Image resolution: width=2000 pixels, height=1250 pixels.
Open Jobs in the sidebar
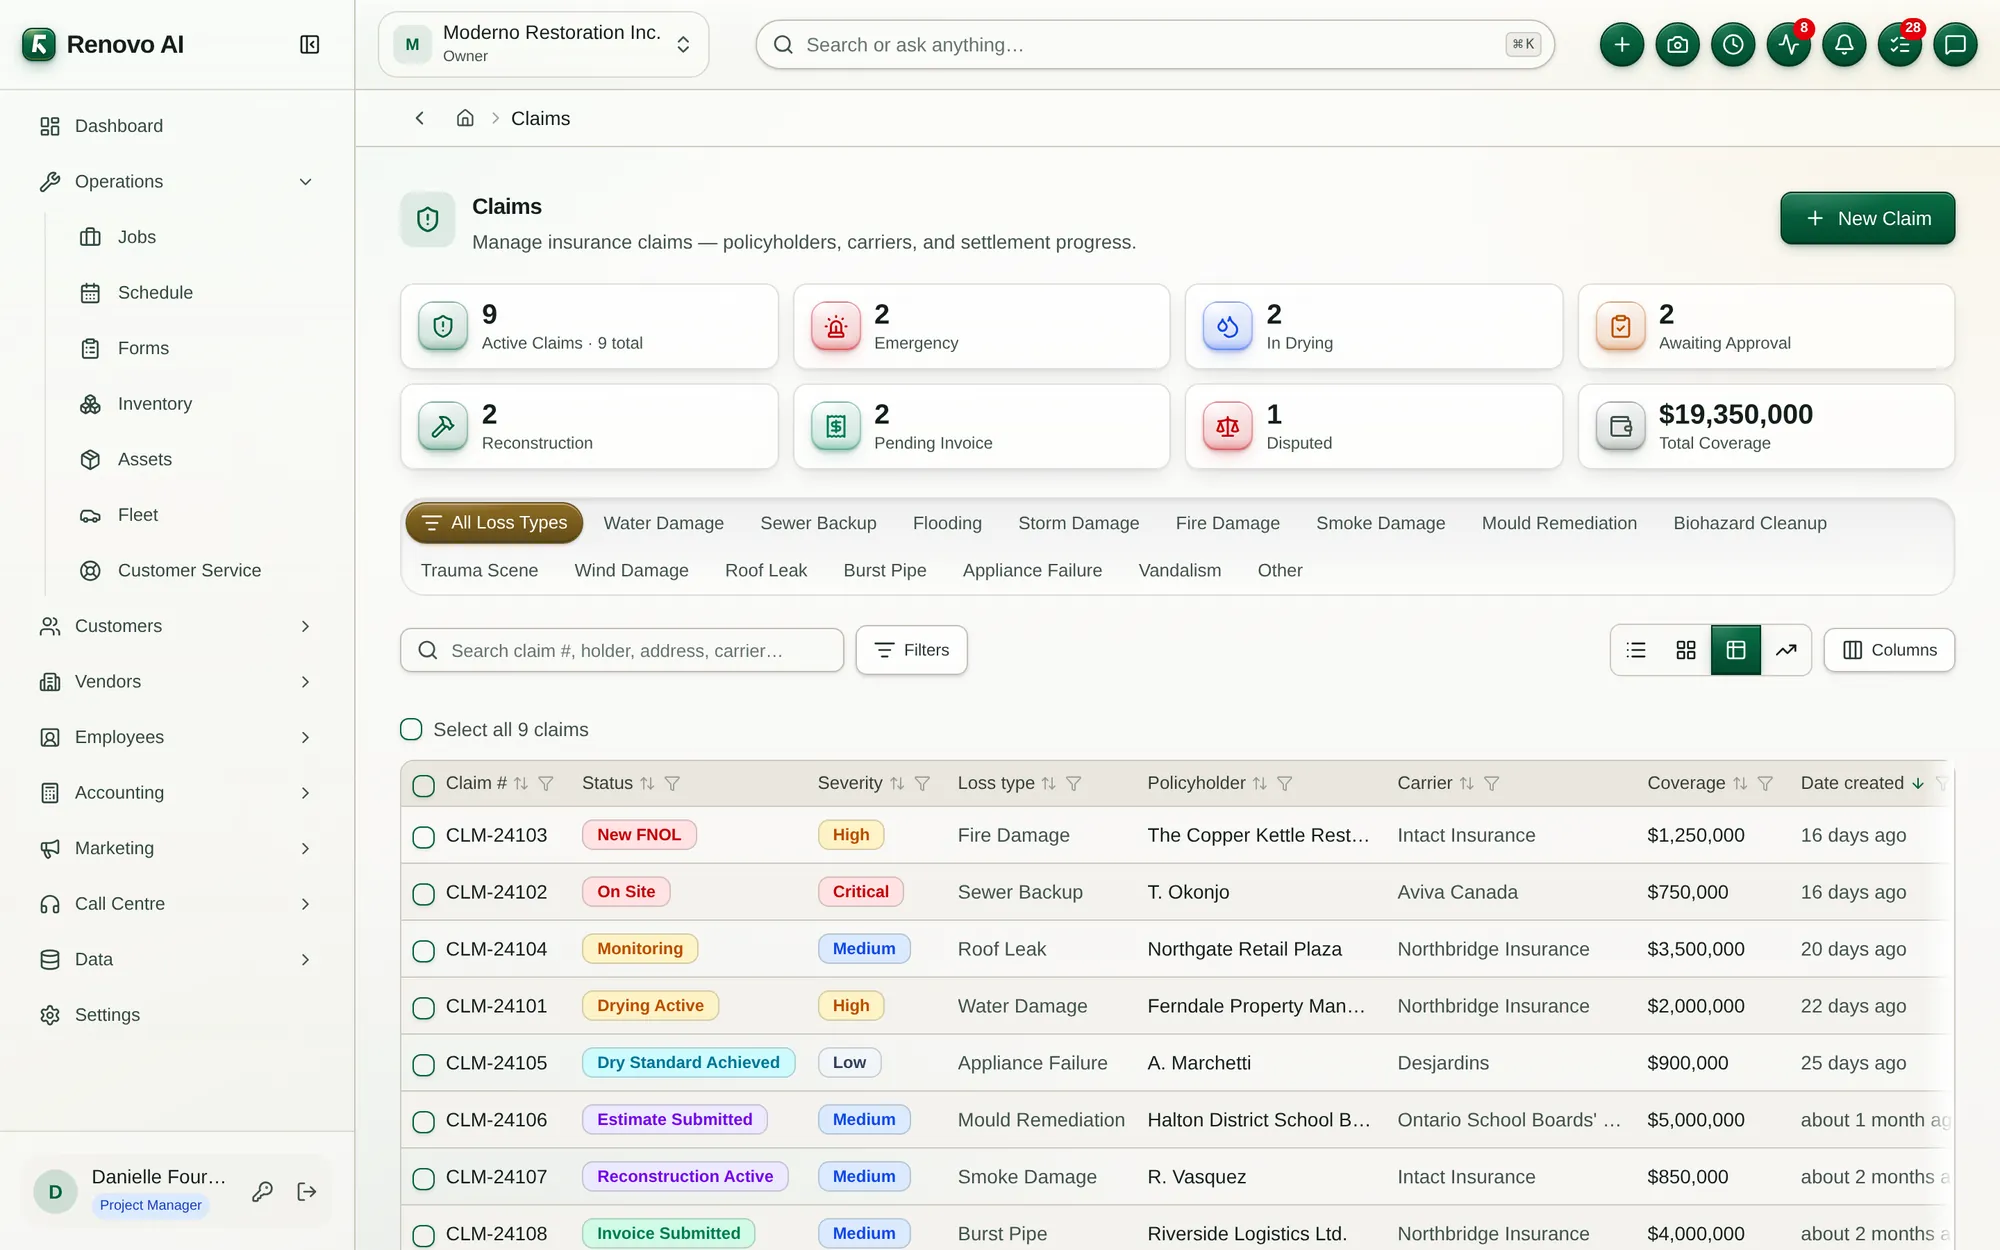[x=136, y=237]
